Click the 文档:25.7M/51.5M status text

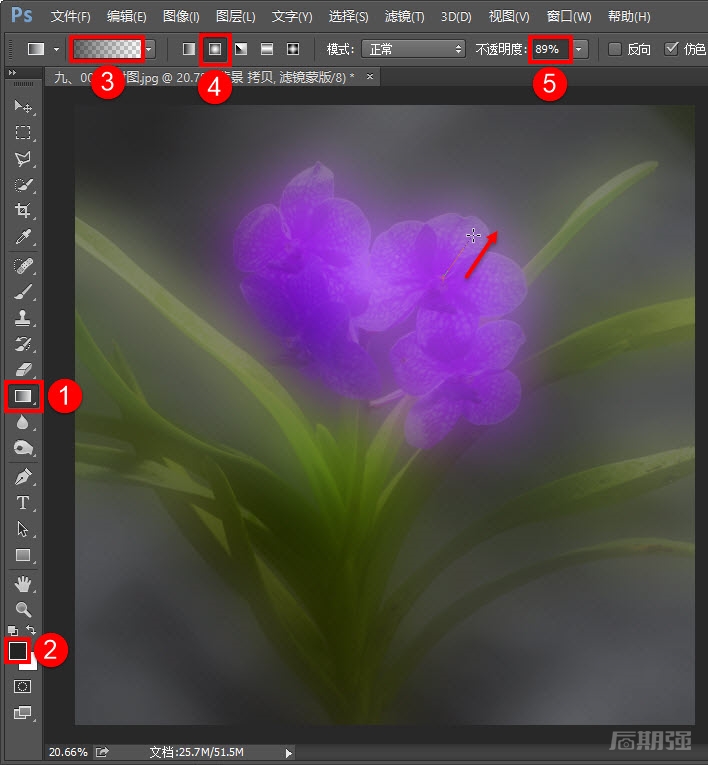click(x=196, y=752)
